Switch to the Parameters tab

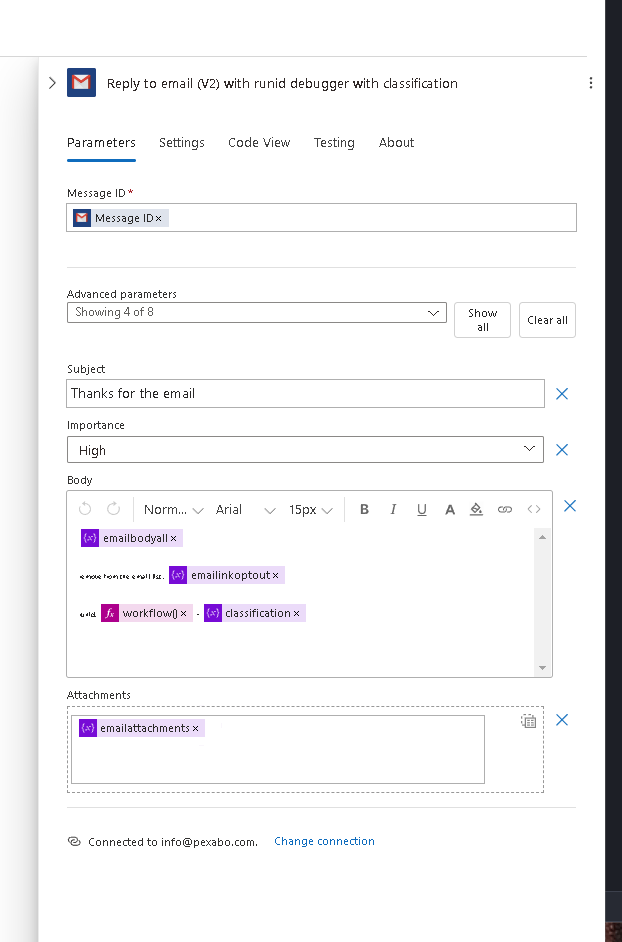tap(101, 142)
